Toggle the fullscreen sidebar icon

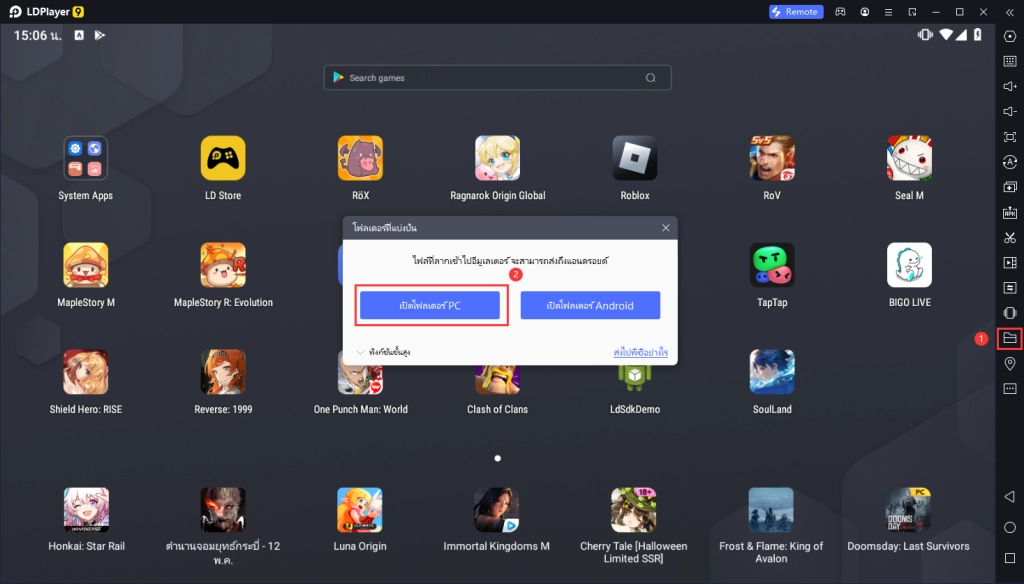point(1009,137)
